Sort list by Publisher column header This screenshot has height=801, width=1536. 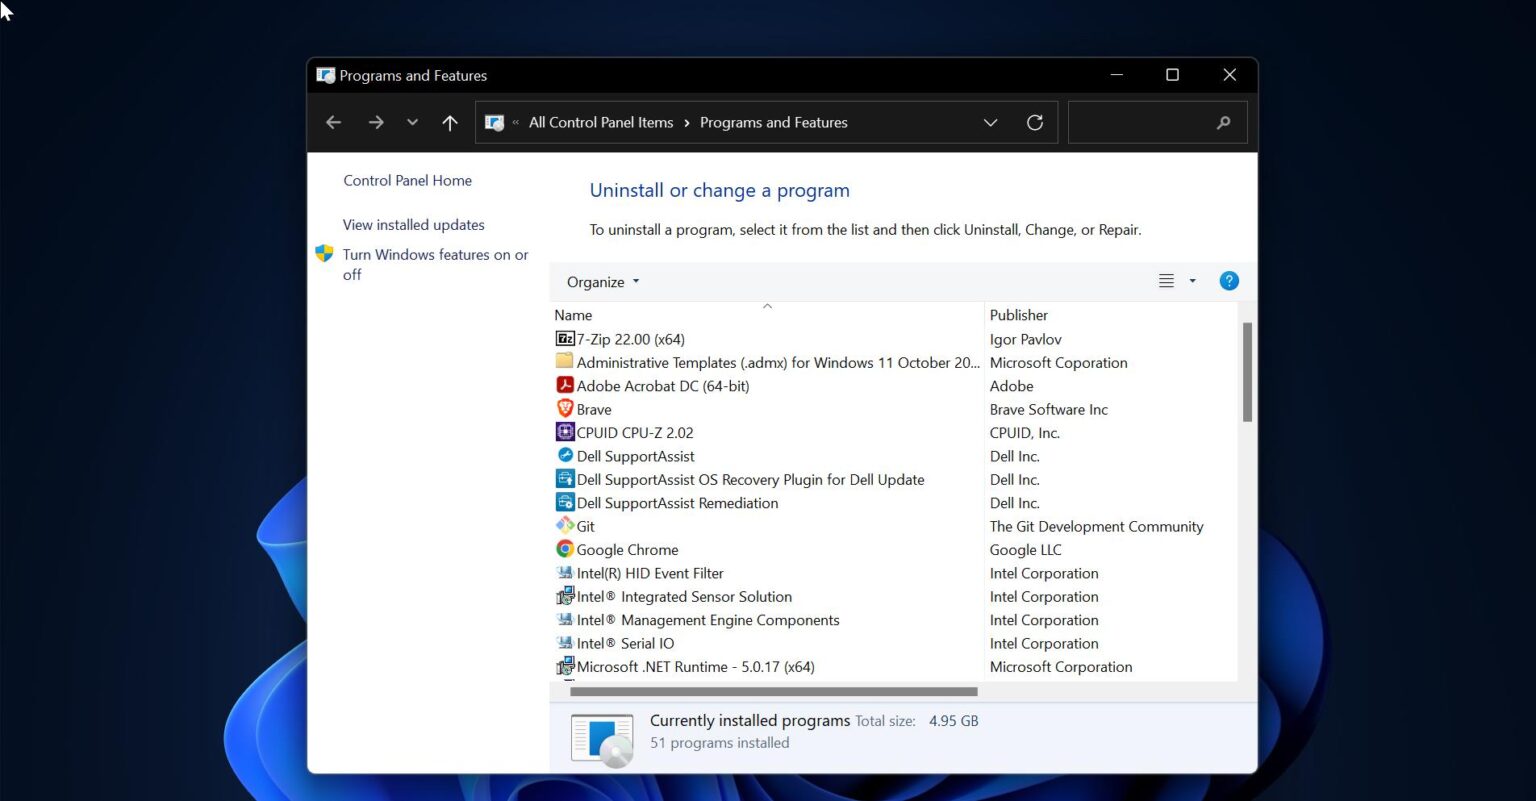1018,315
